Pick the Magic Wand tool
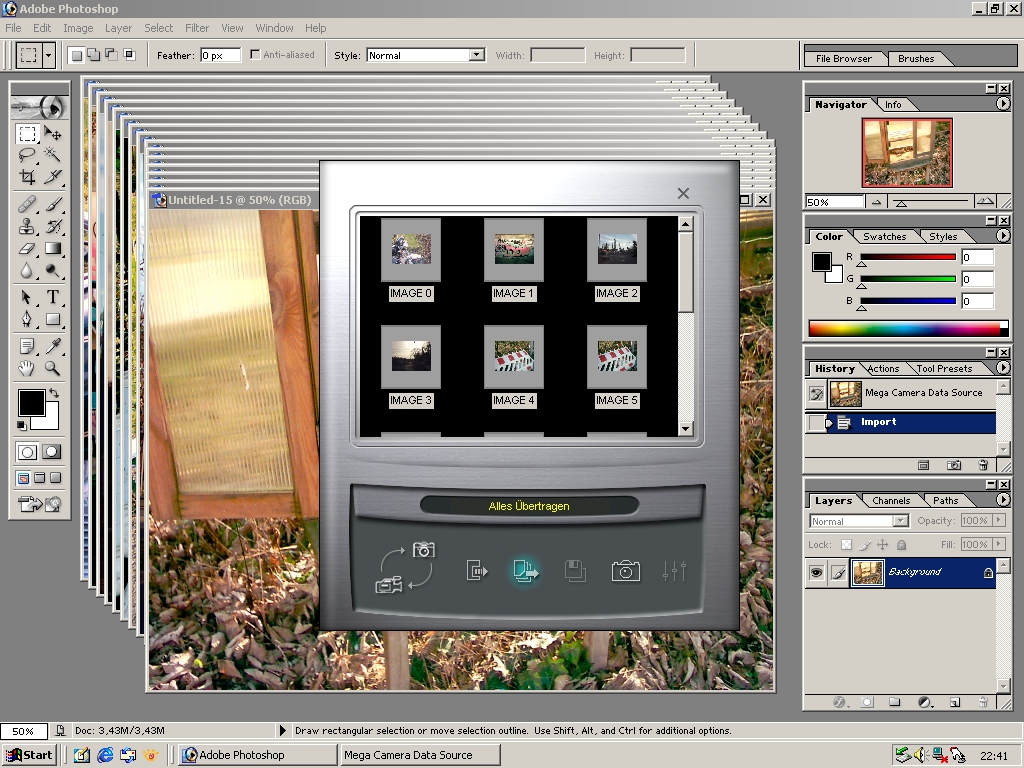Image resolution: width=1024 pixels, height=768 pixels. 52,155
